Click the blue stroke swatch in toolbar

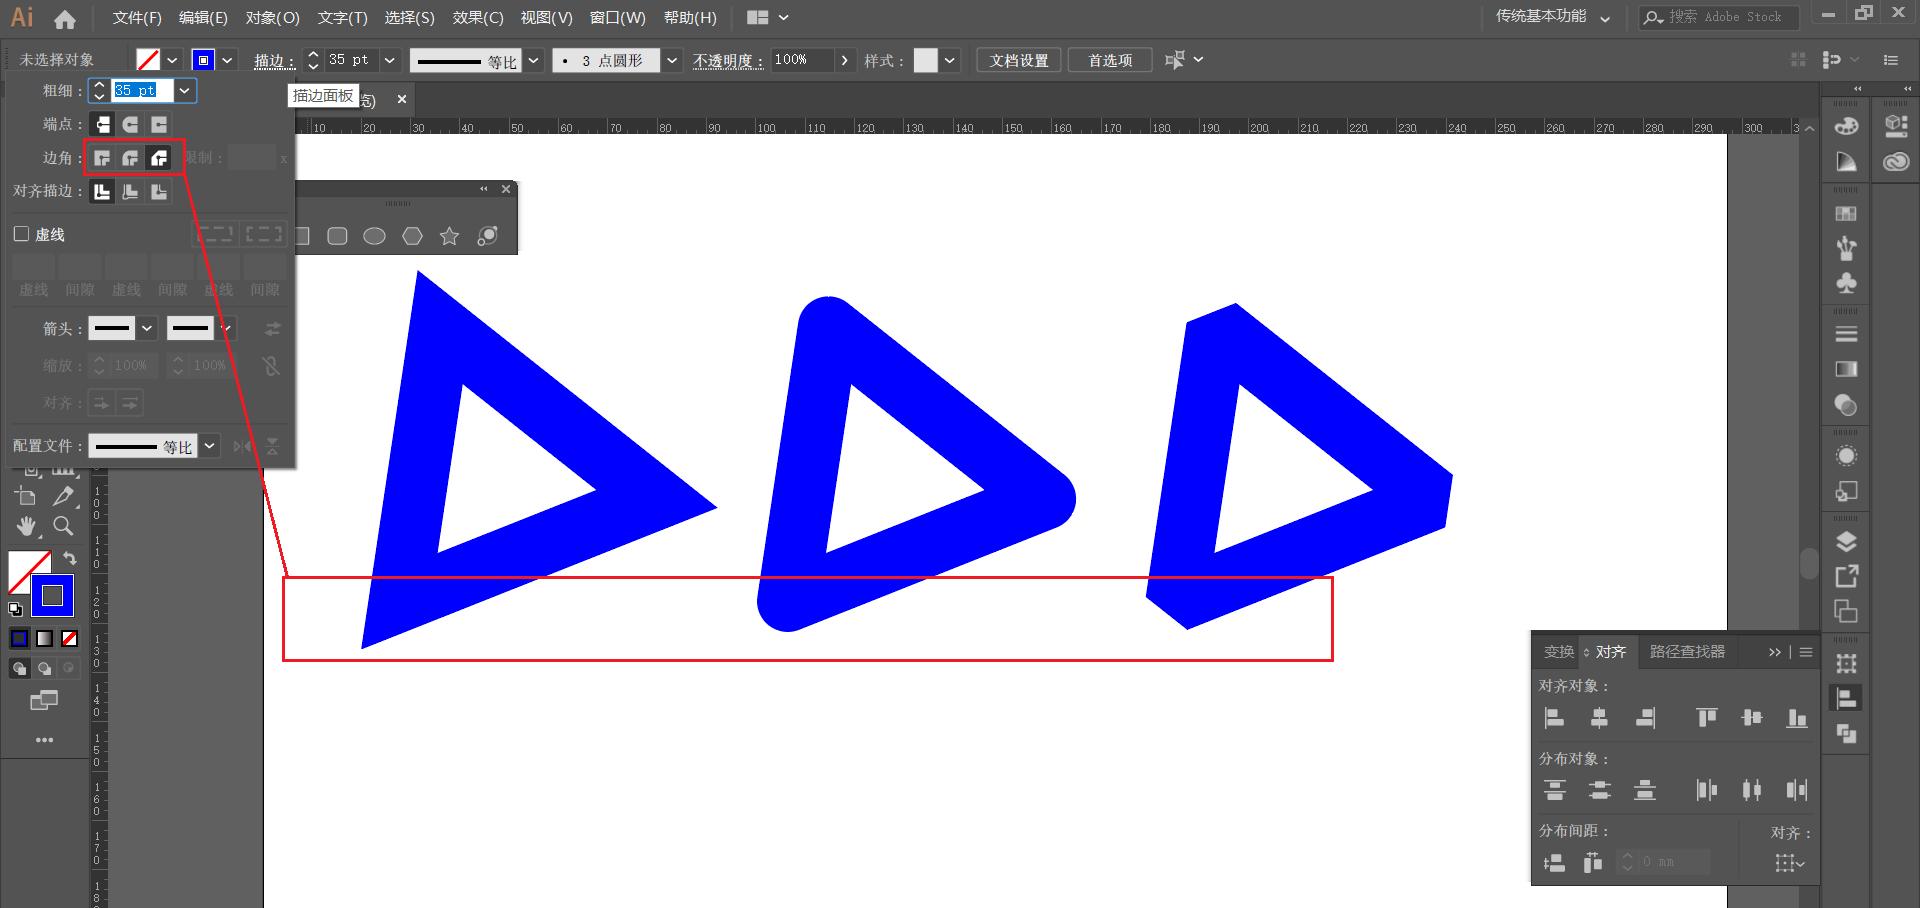coord(52,595)
